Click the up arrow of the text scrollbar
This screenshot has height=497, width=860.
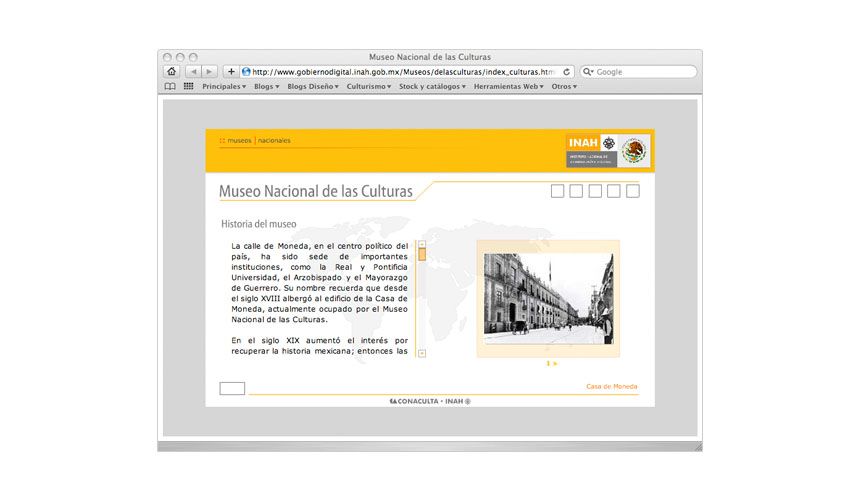[x=422, y=244]
